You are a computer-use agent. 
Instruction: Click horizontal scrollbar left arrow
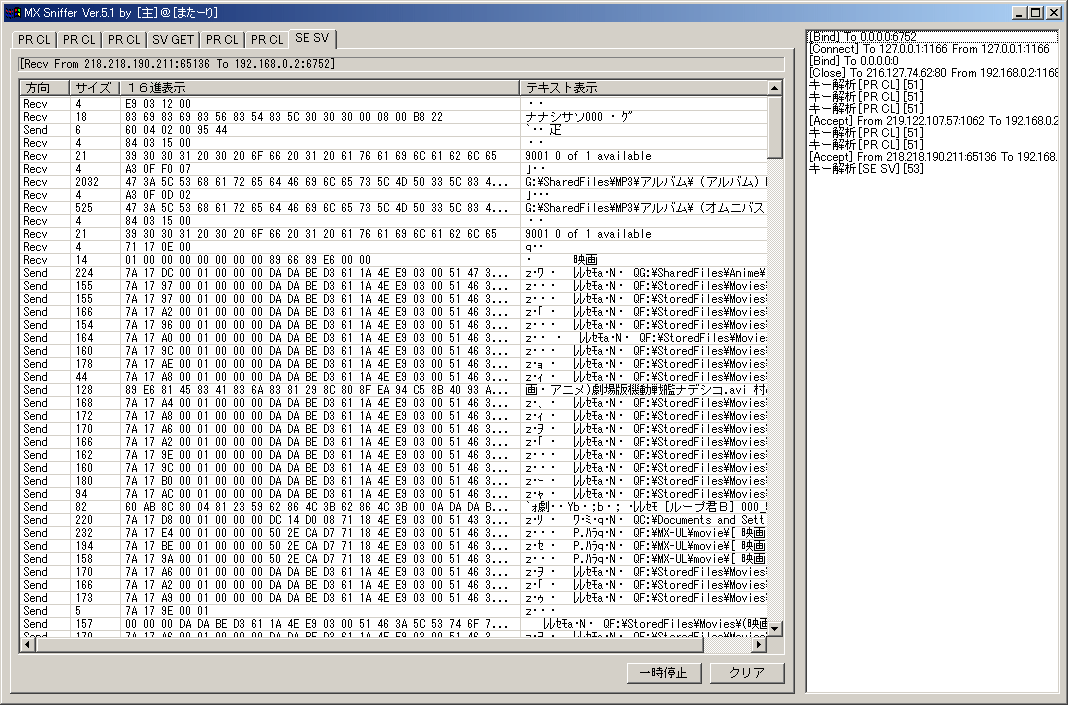[x=28, y=644]
